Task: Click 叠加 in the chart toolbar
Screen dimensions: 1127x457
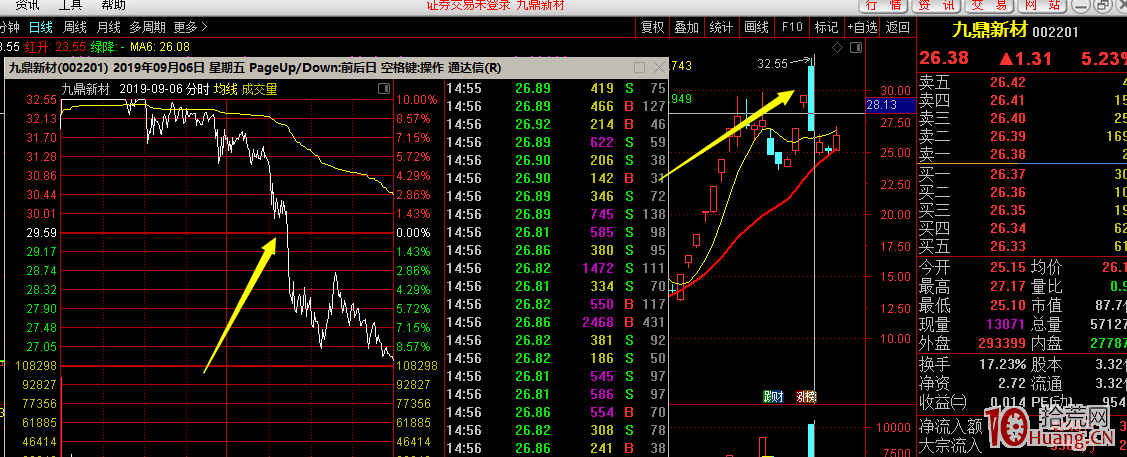Action: point(686,27)
